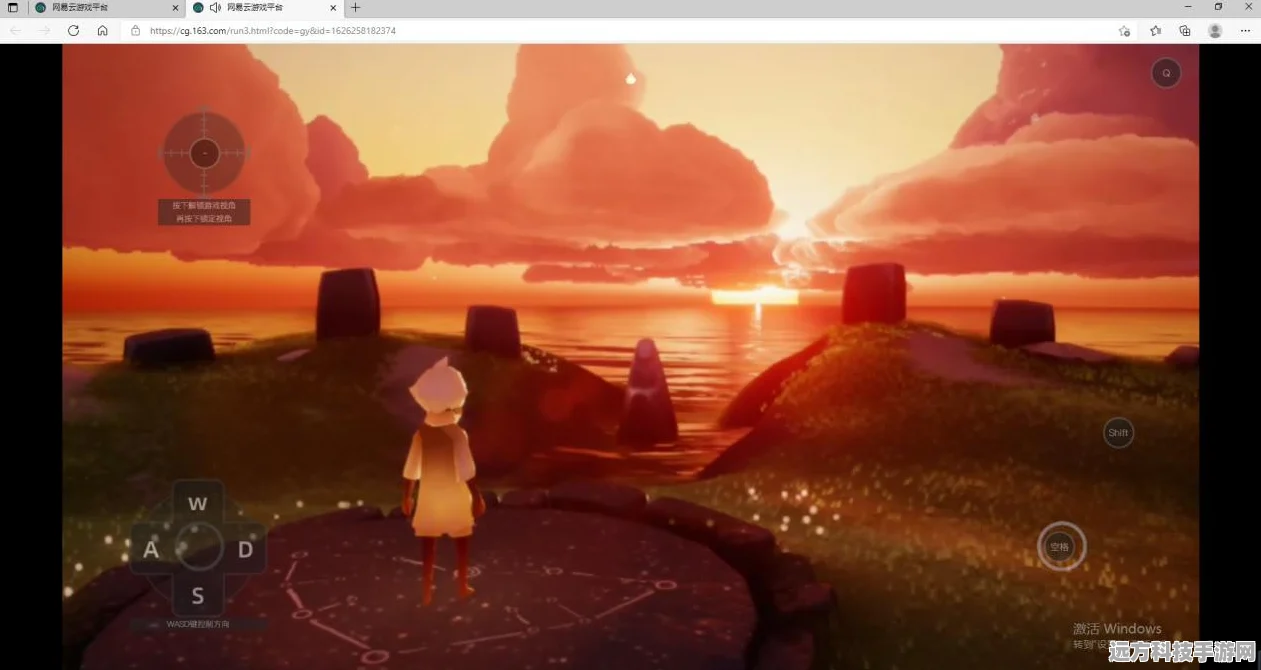Image resolution: width=1261 pixels, height=670 pixels.
Task: Switch to the second 网易云游戏平台 tab with audio
Action: pyautogui.click(x=264, y=7)
